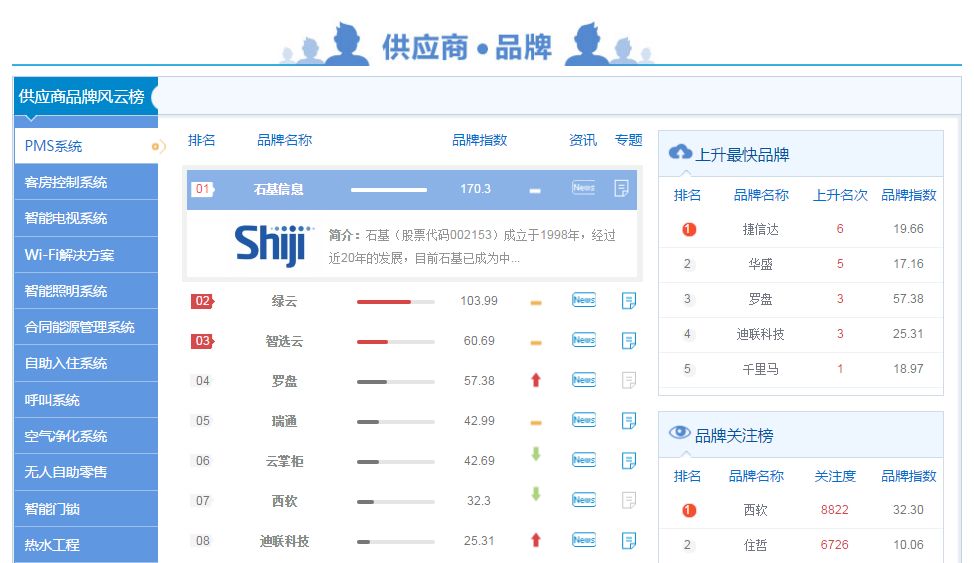Viewport: 974px width, 563px height.
Task: Open News icon in 迪联科技 row
Action: pos(584,540)
